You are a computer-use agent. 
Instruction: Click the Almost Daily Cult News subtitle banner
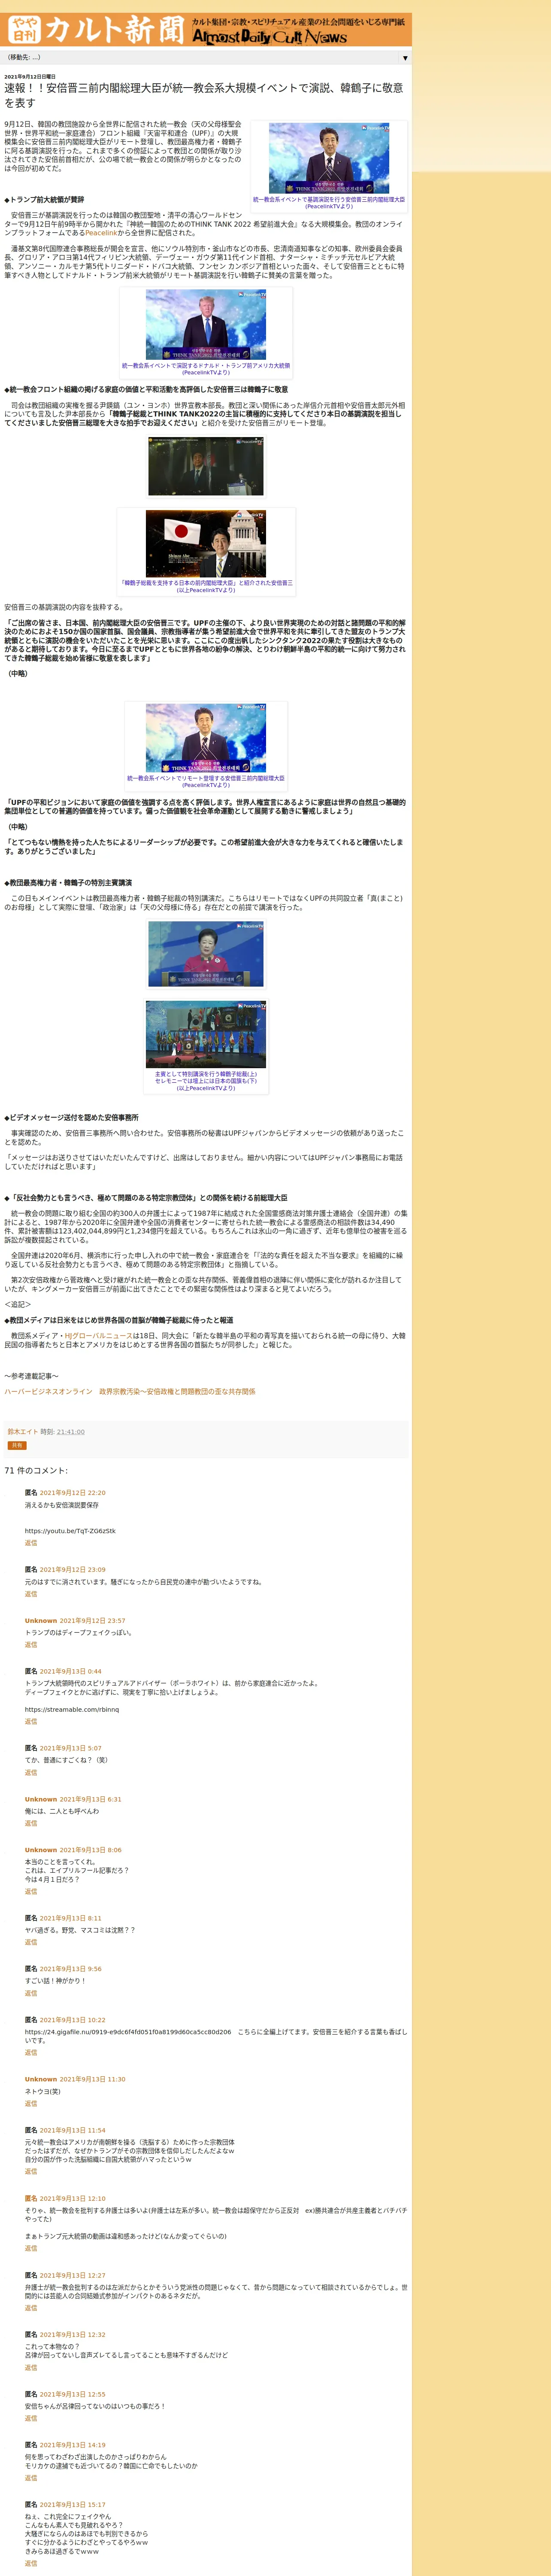[x=298, y=30]
